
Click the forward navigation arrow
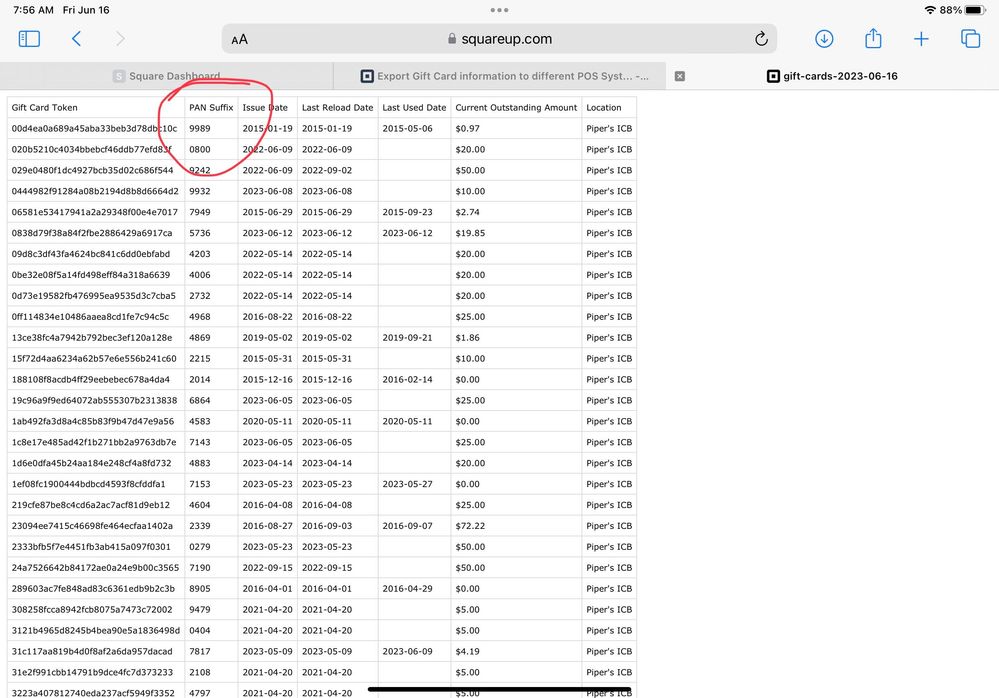click(x=121, y=39)
